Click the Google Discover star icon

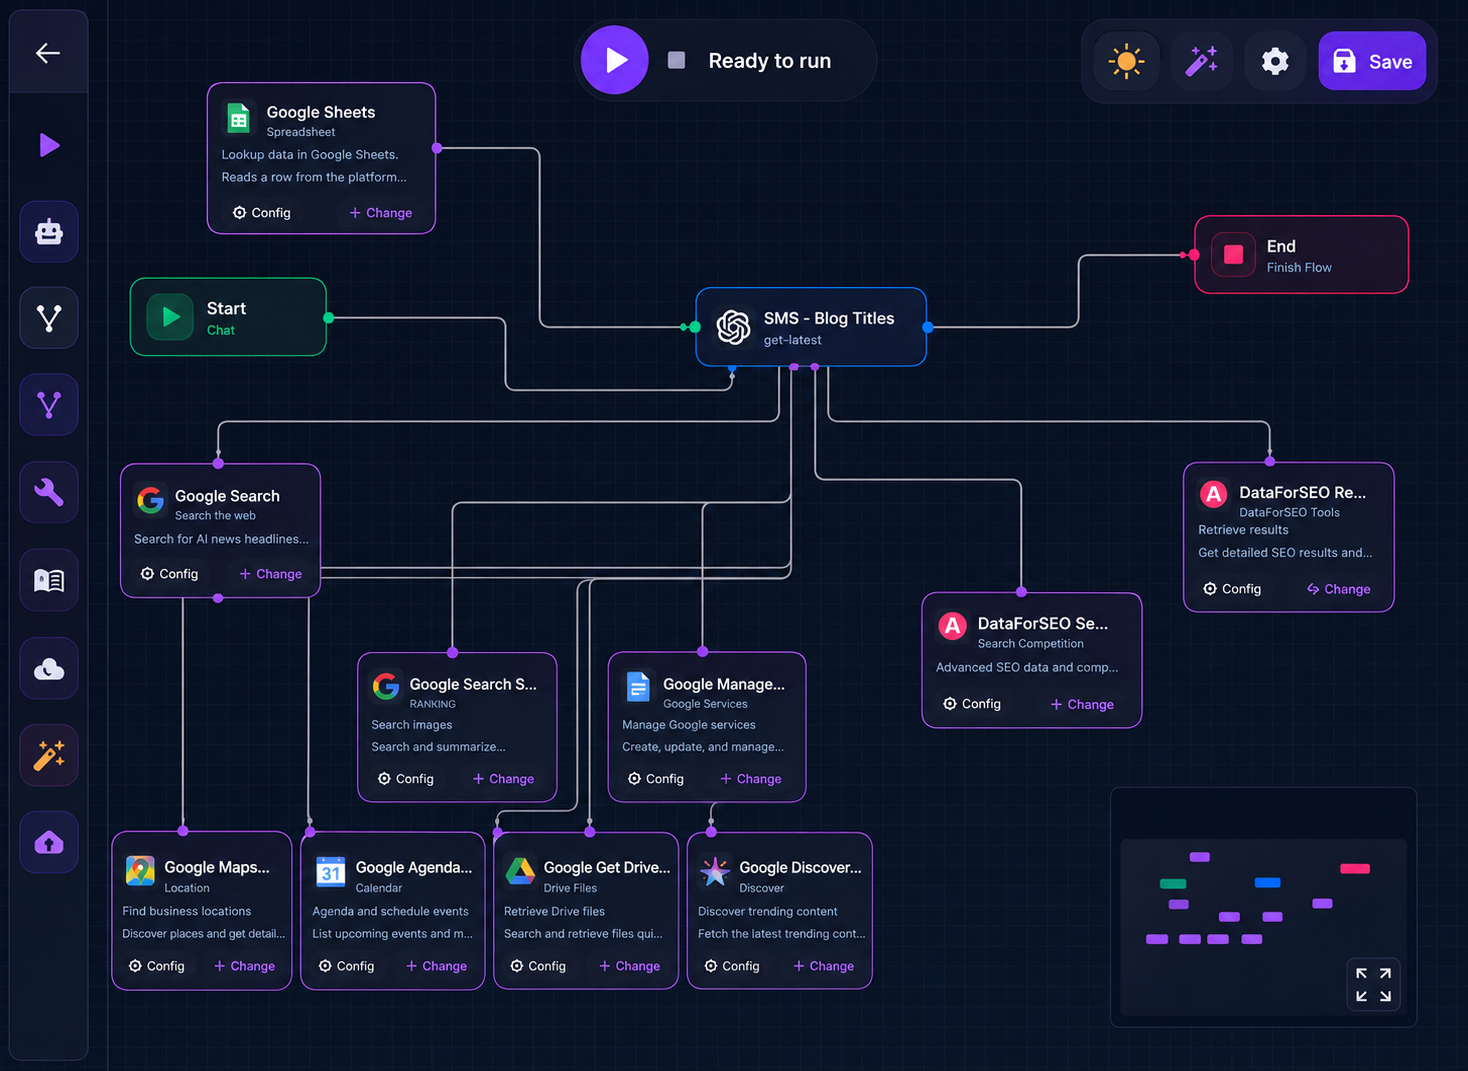(715, 872)
